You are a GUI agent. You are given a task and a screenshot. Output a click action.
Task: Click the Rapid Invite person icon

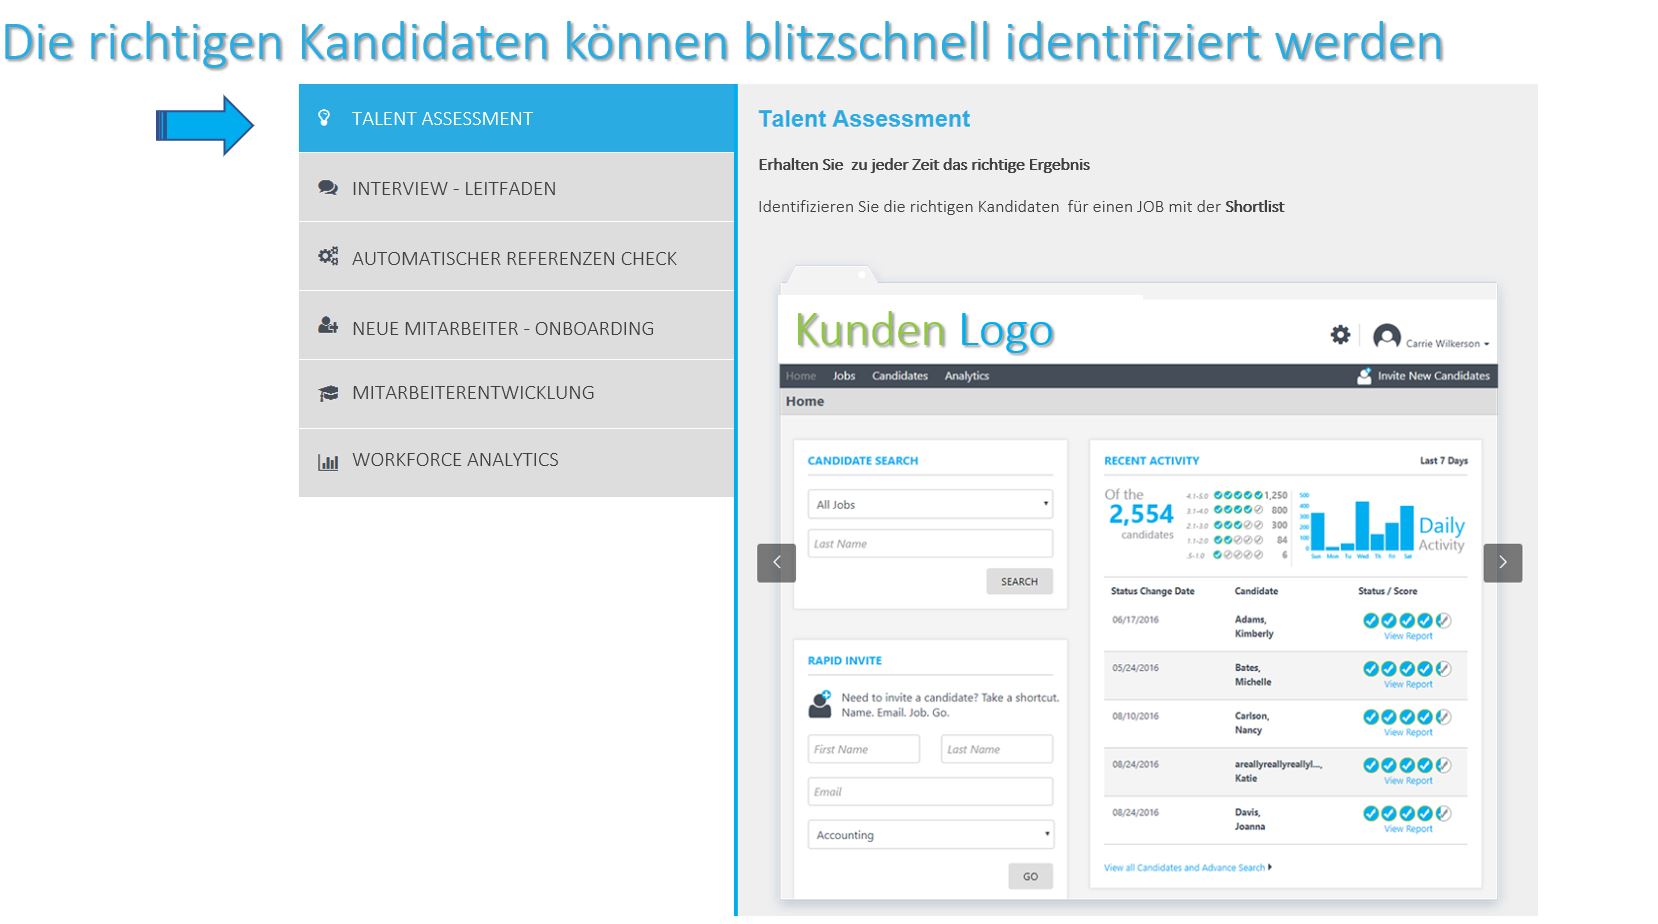tap(820, 704)
